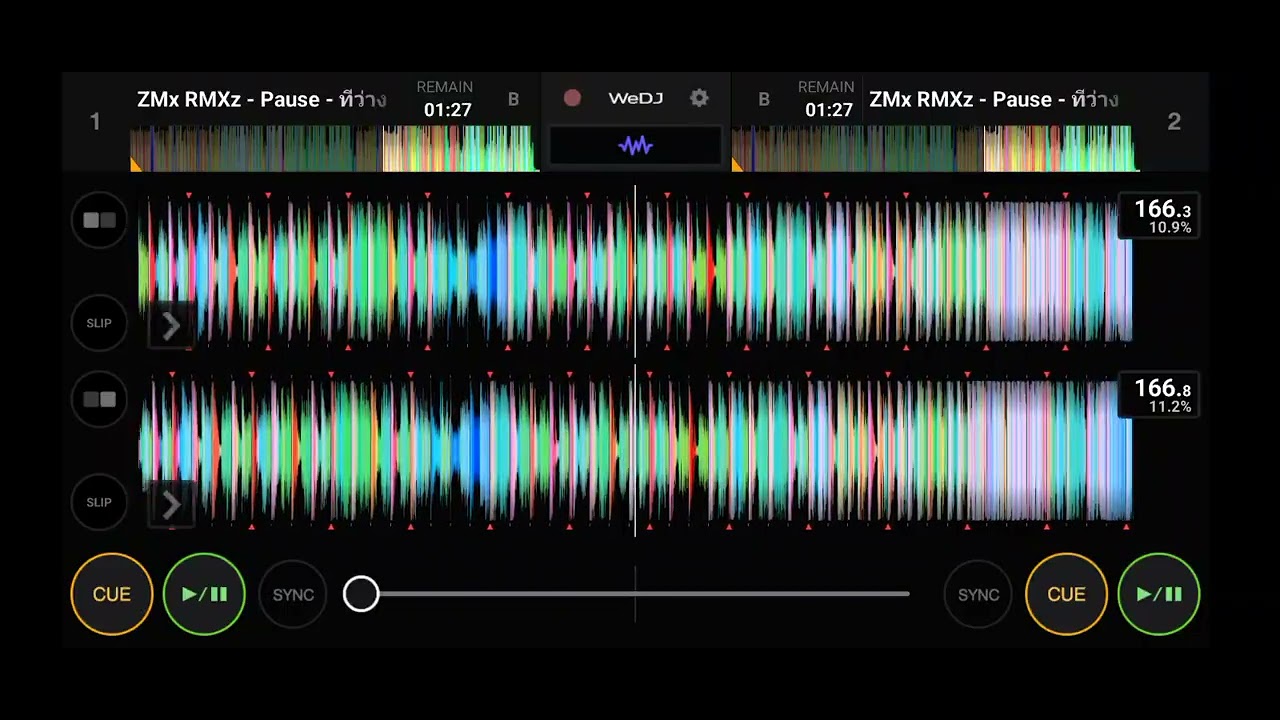Click the crossfader handle
Image resolution: width=1280 pixels, height=720 pixels.
pos(361,594)
